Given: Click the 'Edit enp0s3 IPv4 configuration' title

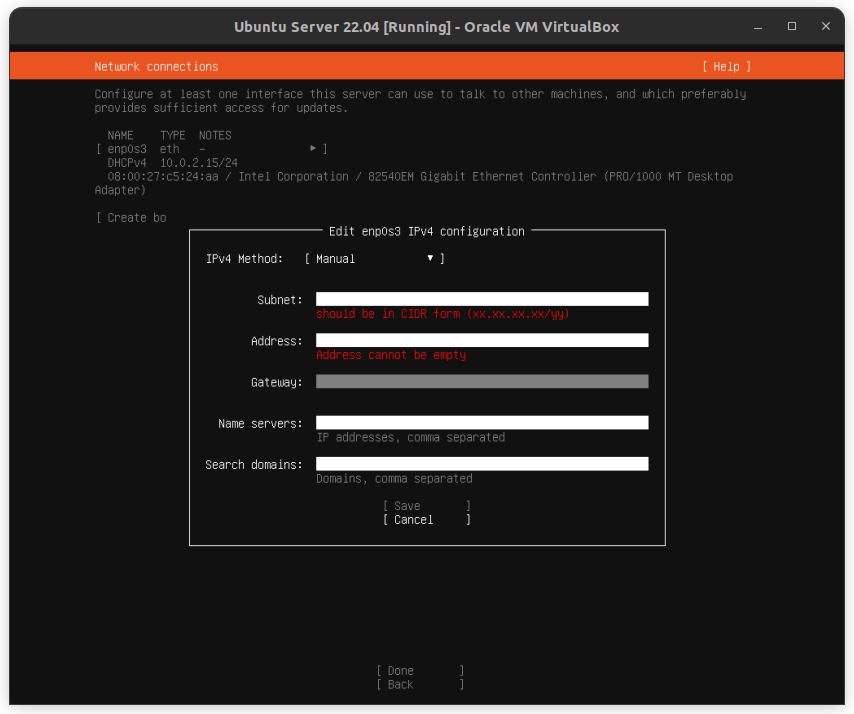Looking at the screenshot, I should click(426, 231).
